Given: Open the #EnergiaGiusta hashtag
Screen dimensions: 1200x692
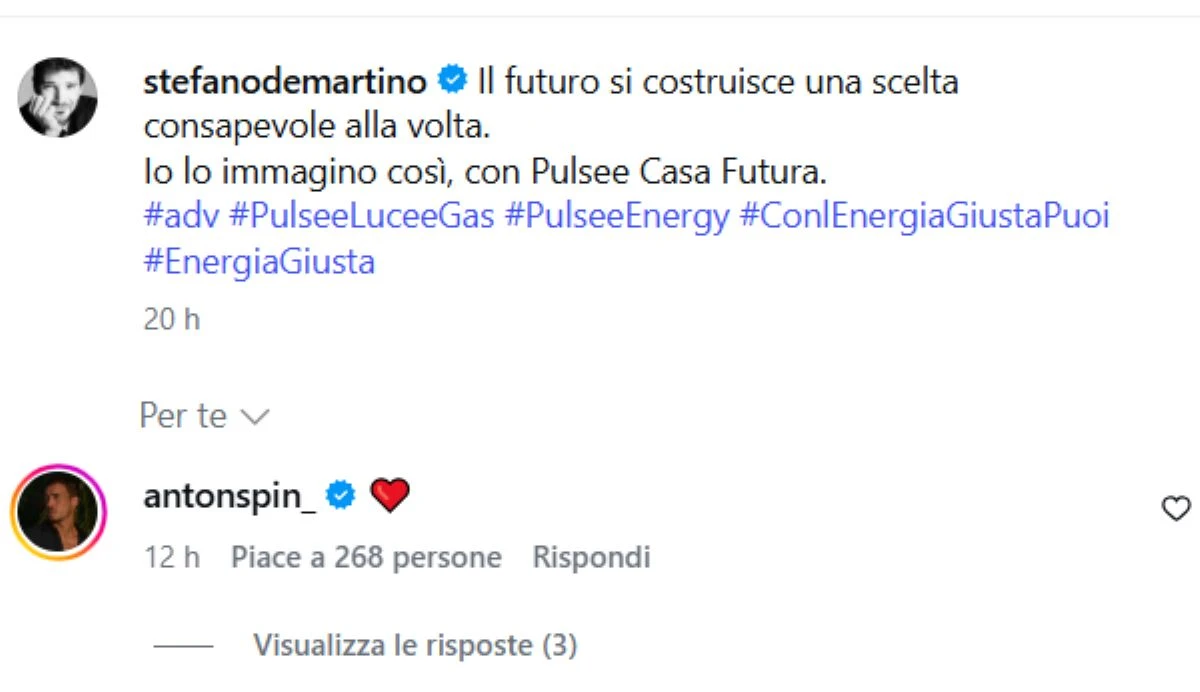Looking at the screenshot, I should point(257,261).
